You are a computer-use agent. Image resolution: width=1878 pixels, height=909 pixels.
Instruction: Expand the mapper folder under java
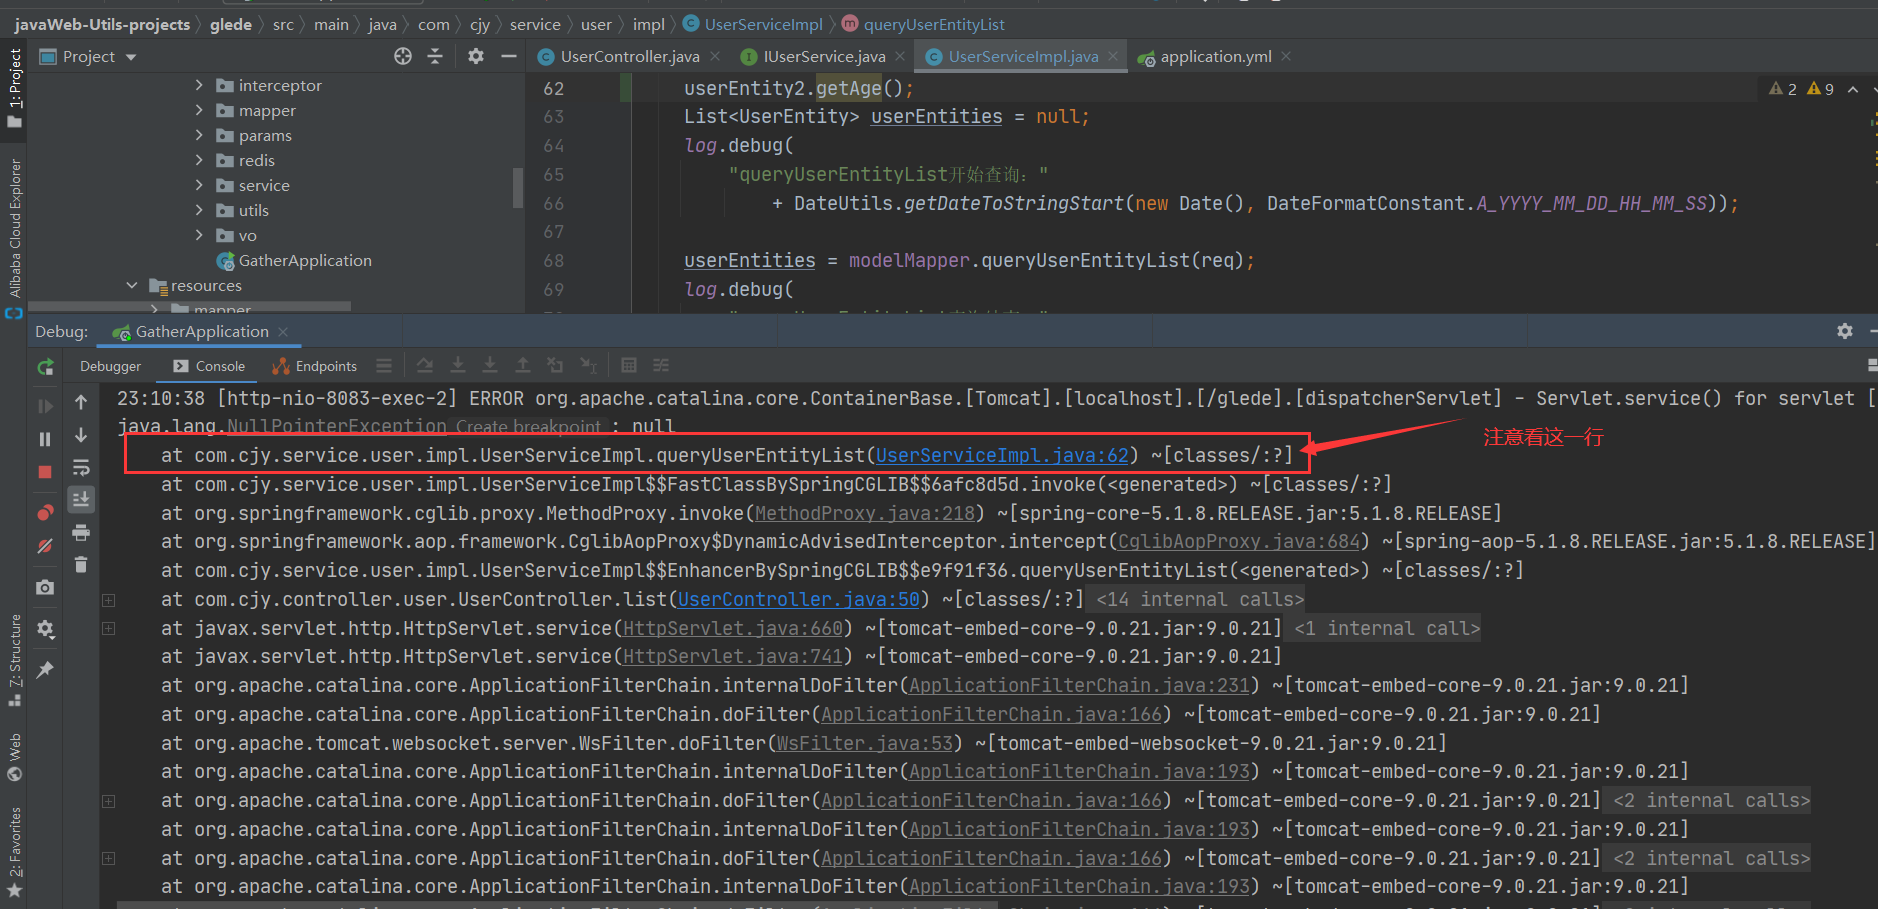(199, 110)
